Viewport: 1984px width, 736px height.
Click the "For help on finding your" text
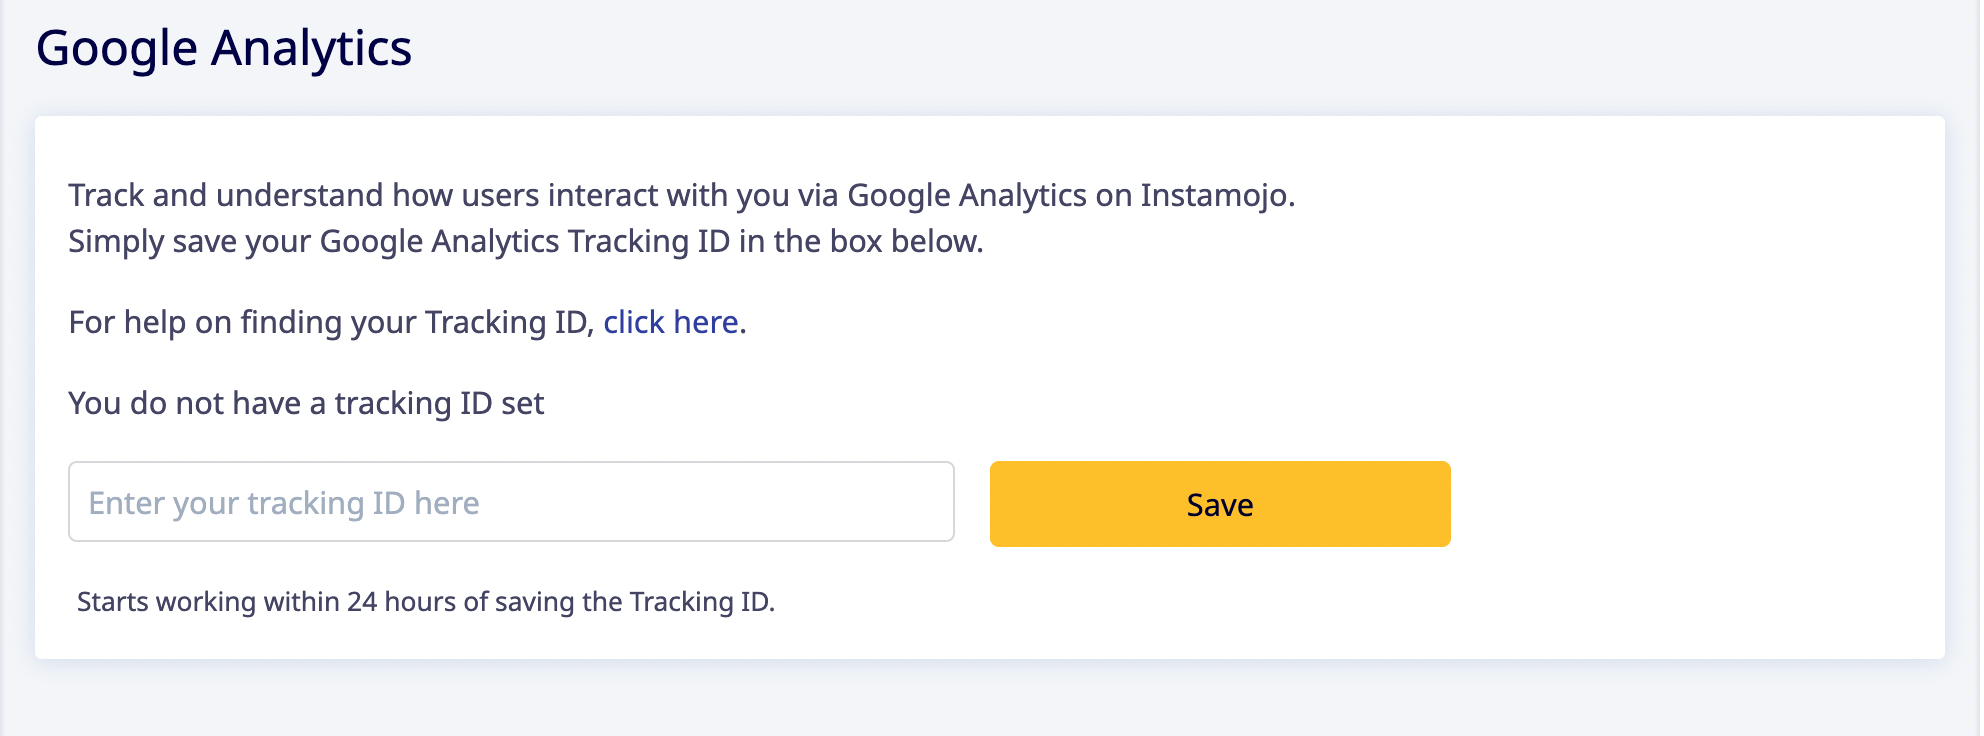coord(330,322)
